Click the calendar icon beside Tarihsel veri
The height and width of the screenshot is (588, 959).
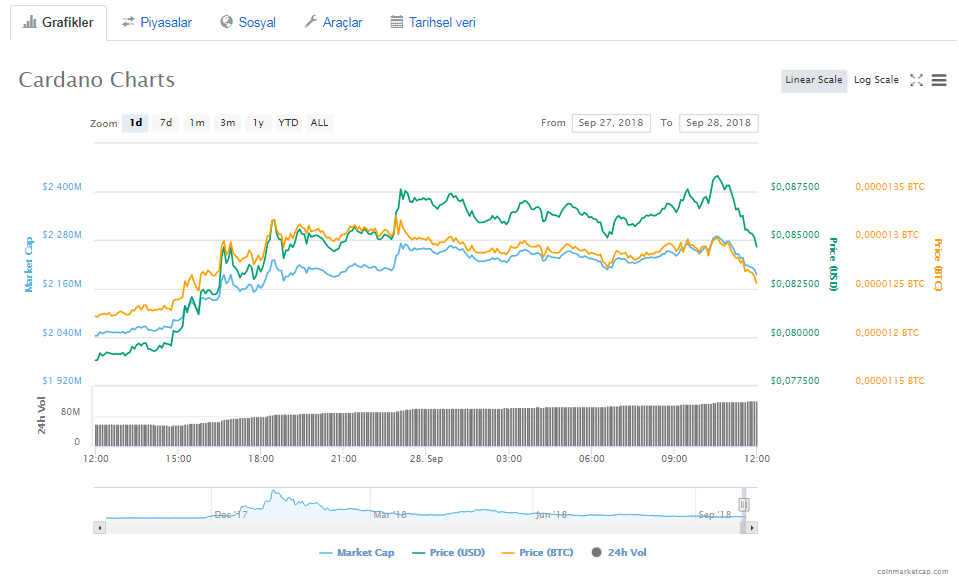click(396, 22)
